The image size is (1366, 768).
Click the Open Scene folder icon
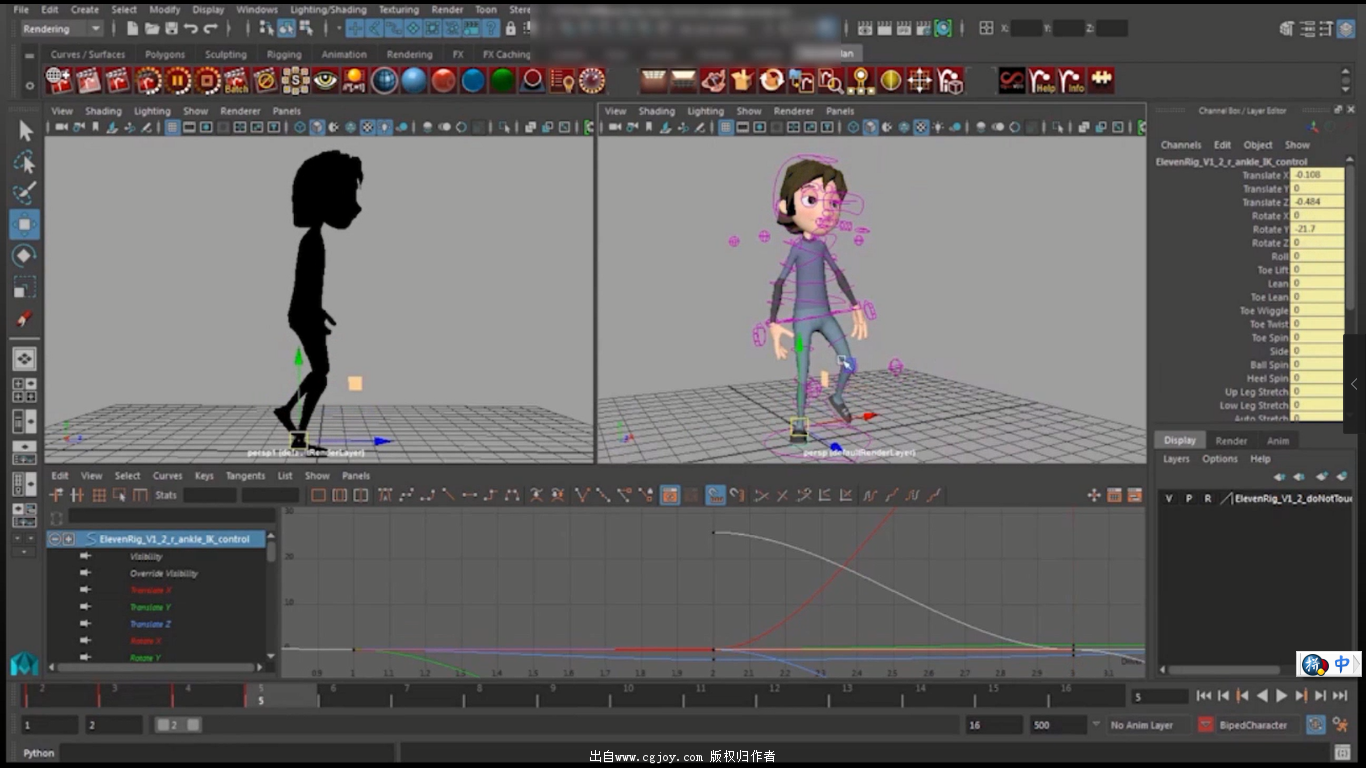[x=152, y=29]
